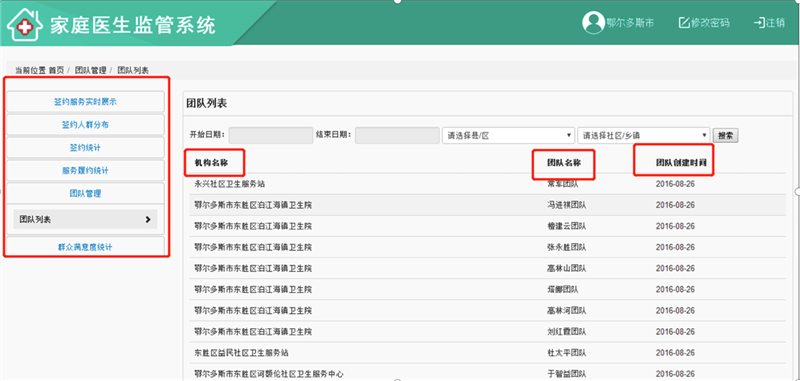Image resolution: width=800 pixels, height=381 pixels.
Task: Click the chevron arrow on 团队列表 sidebar item
Action: tap(148, 219)
